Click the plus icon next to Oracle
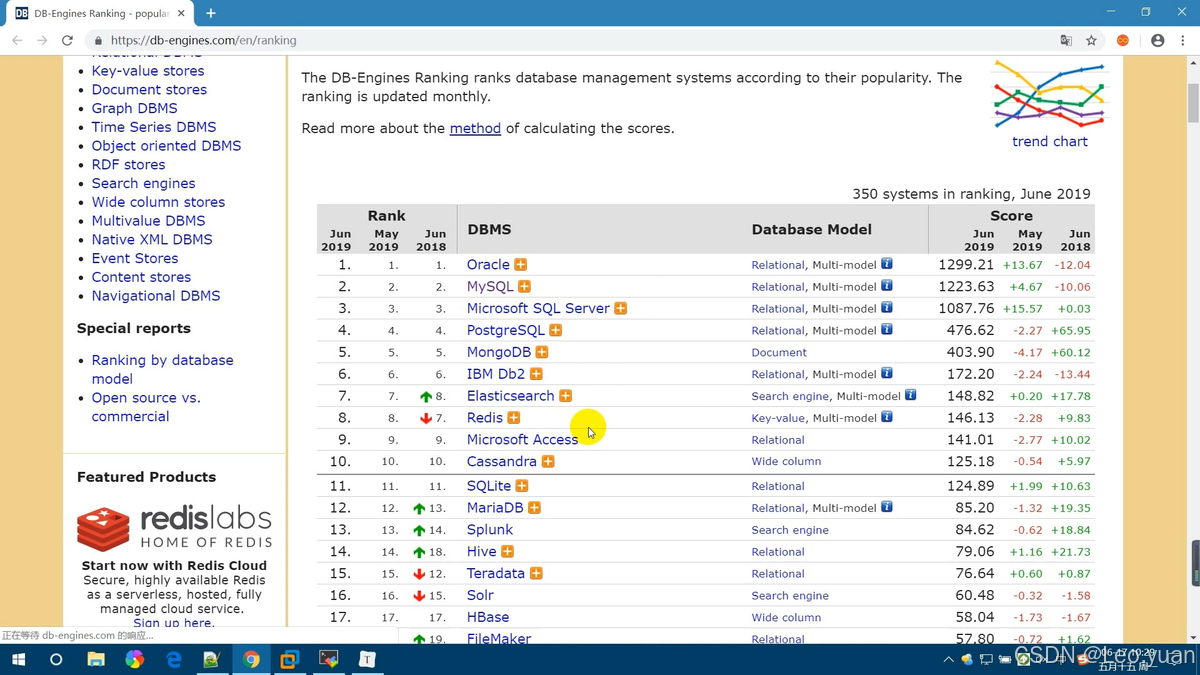This screenshot has width=1200, height=675. point(520,265)
